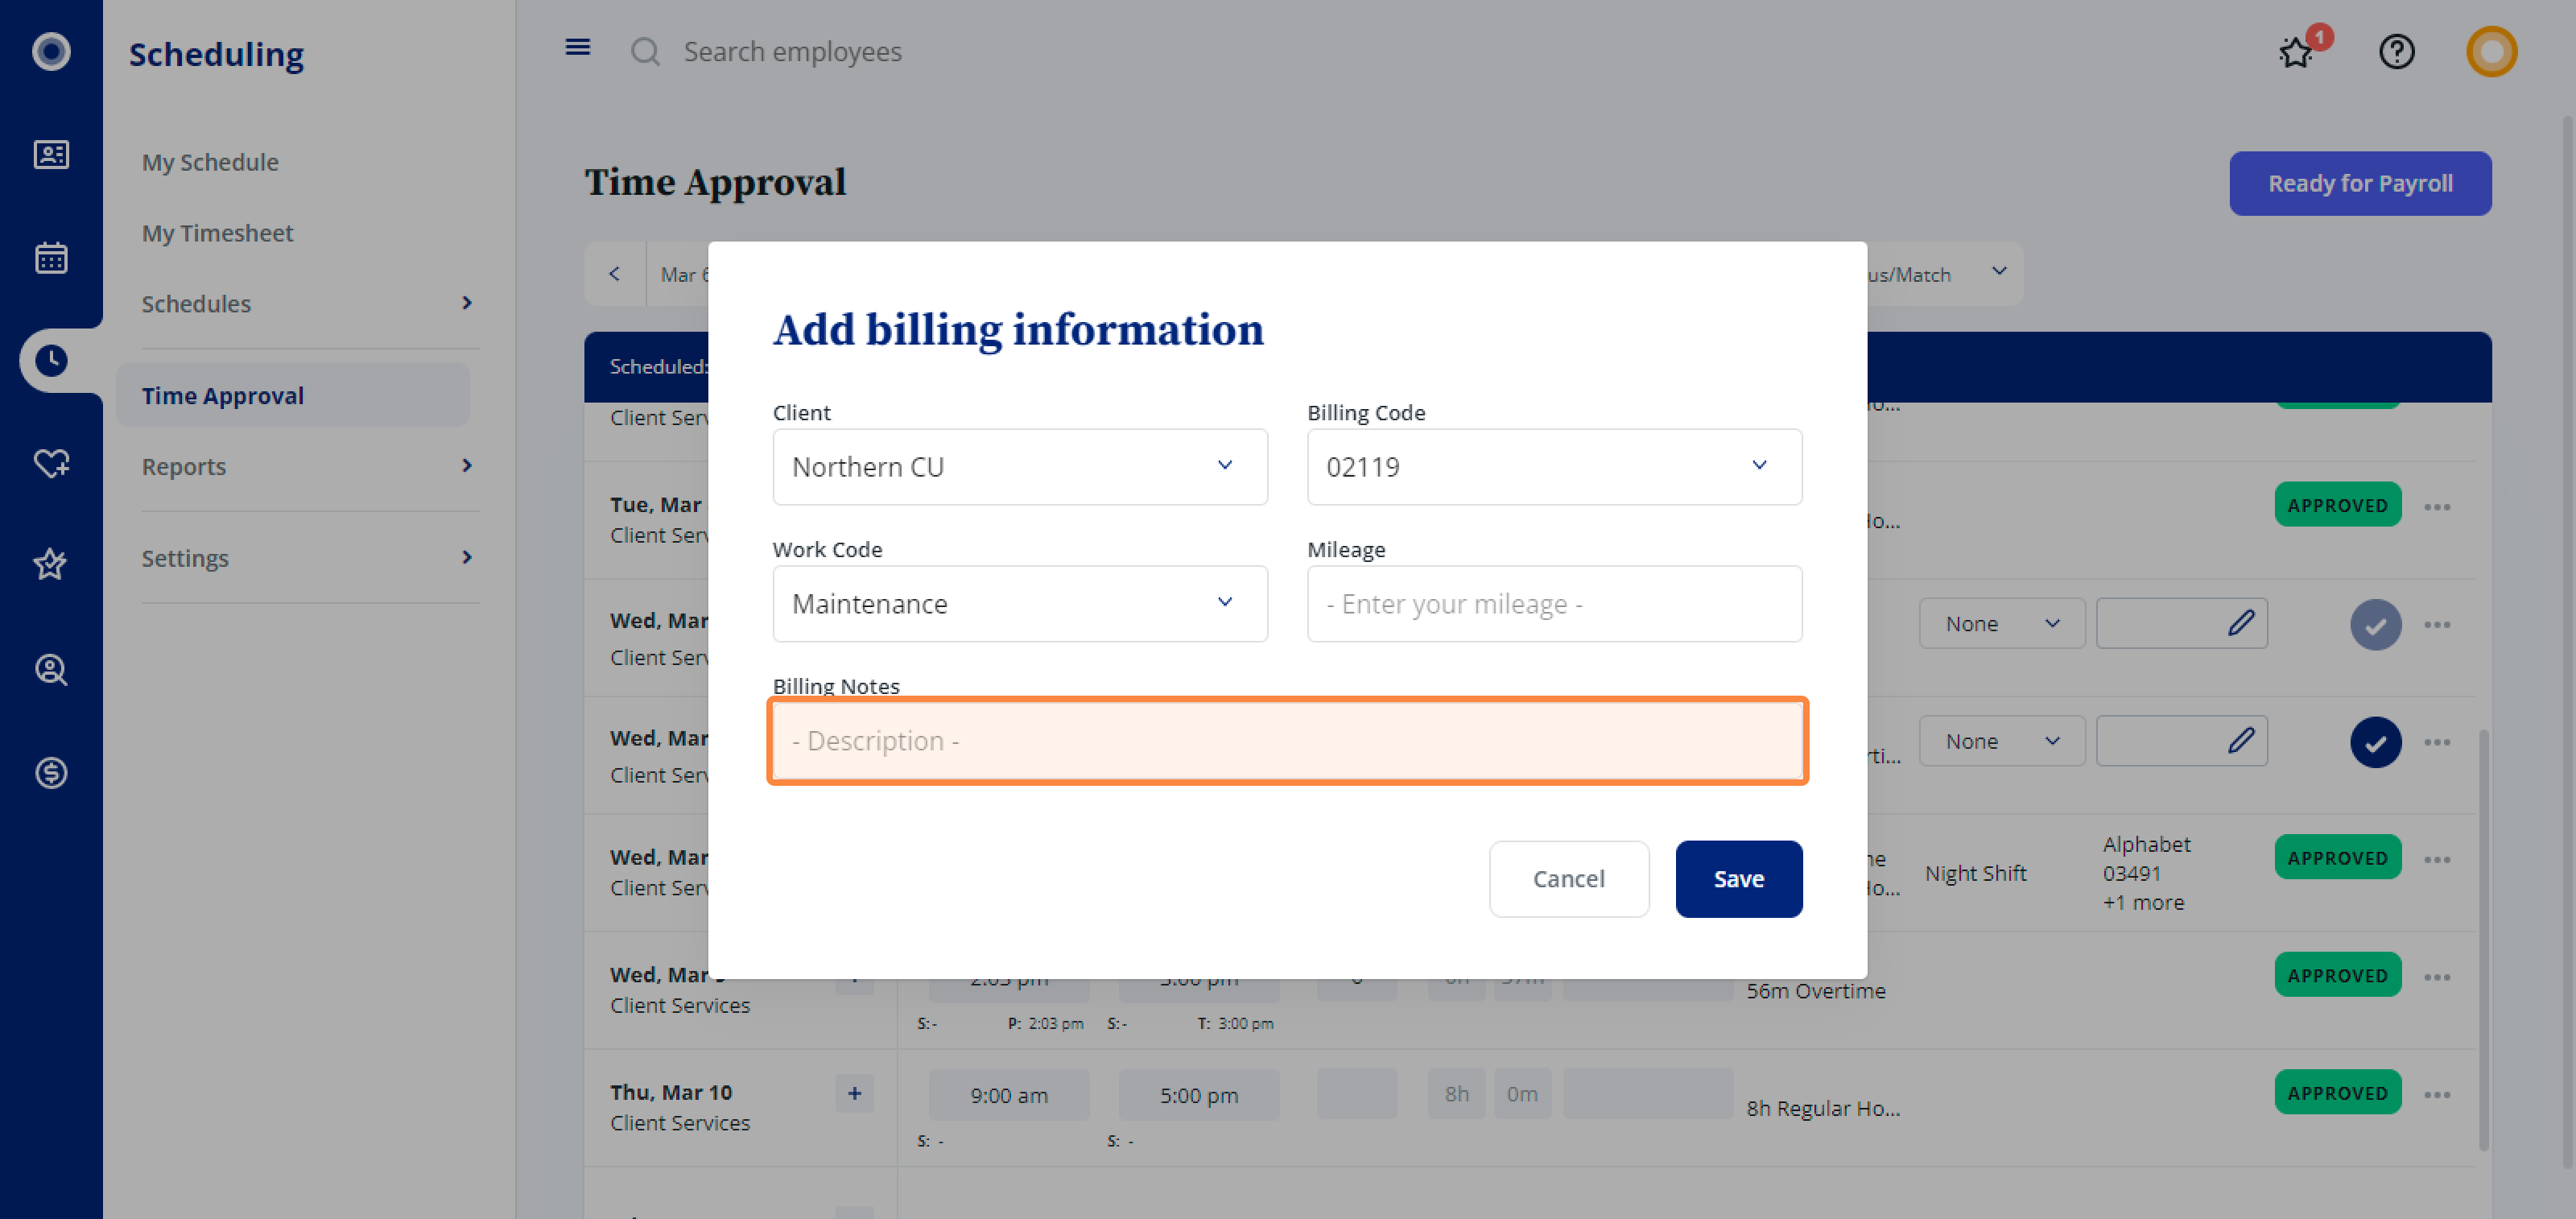Open favorites star with notification badge

pyautogui.click(x=2297, y=51)
